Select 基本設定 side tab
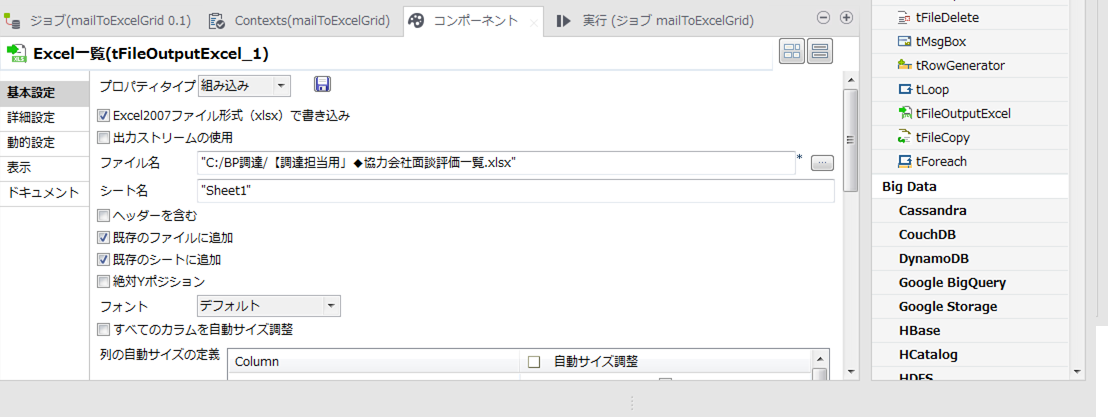 (45, 93)
